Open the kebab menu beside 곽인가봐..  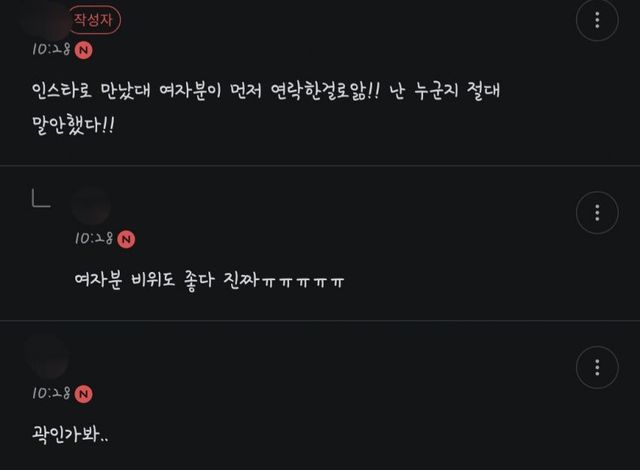tap(597, 366)
